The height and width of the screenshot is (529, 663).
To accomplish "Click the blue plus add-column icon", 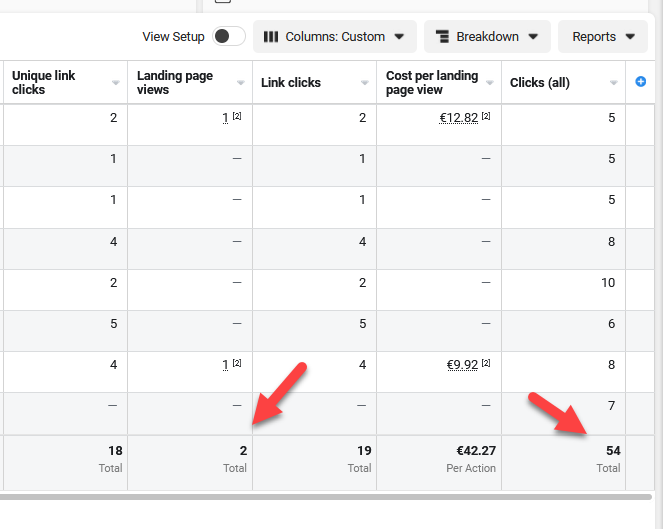I will coord(641,82).
